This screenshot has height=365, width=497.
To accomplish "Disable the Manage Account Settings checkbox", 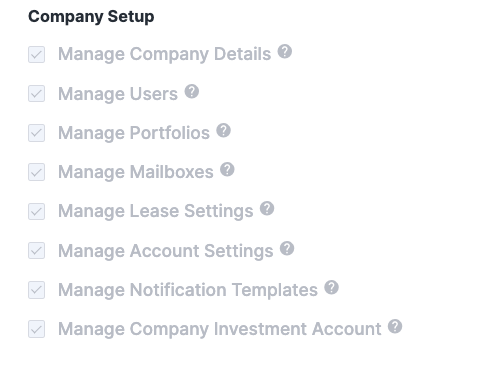I will click(36, 251).
